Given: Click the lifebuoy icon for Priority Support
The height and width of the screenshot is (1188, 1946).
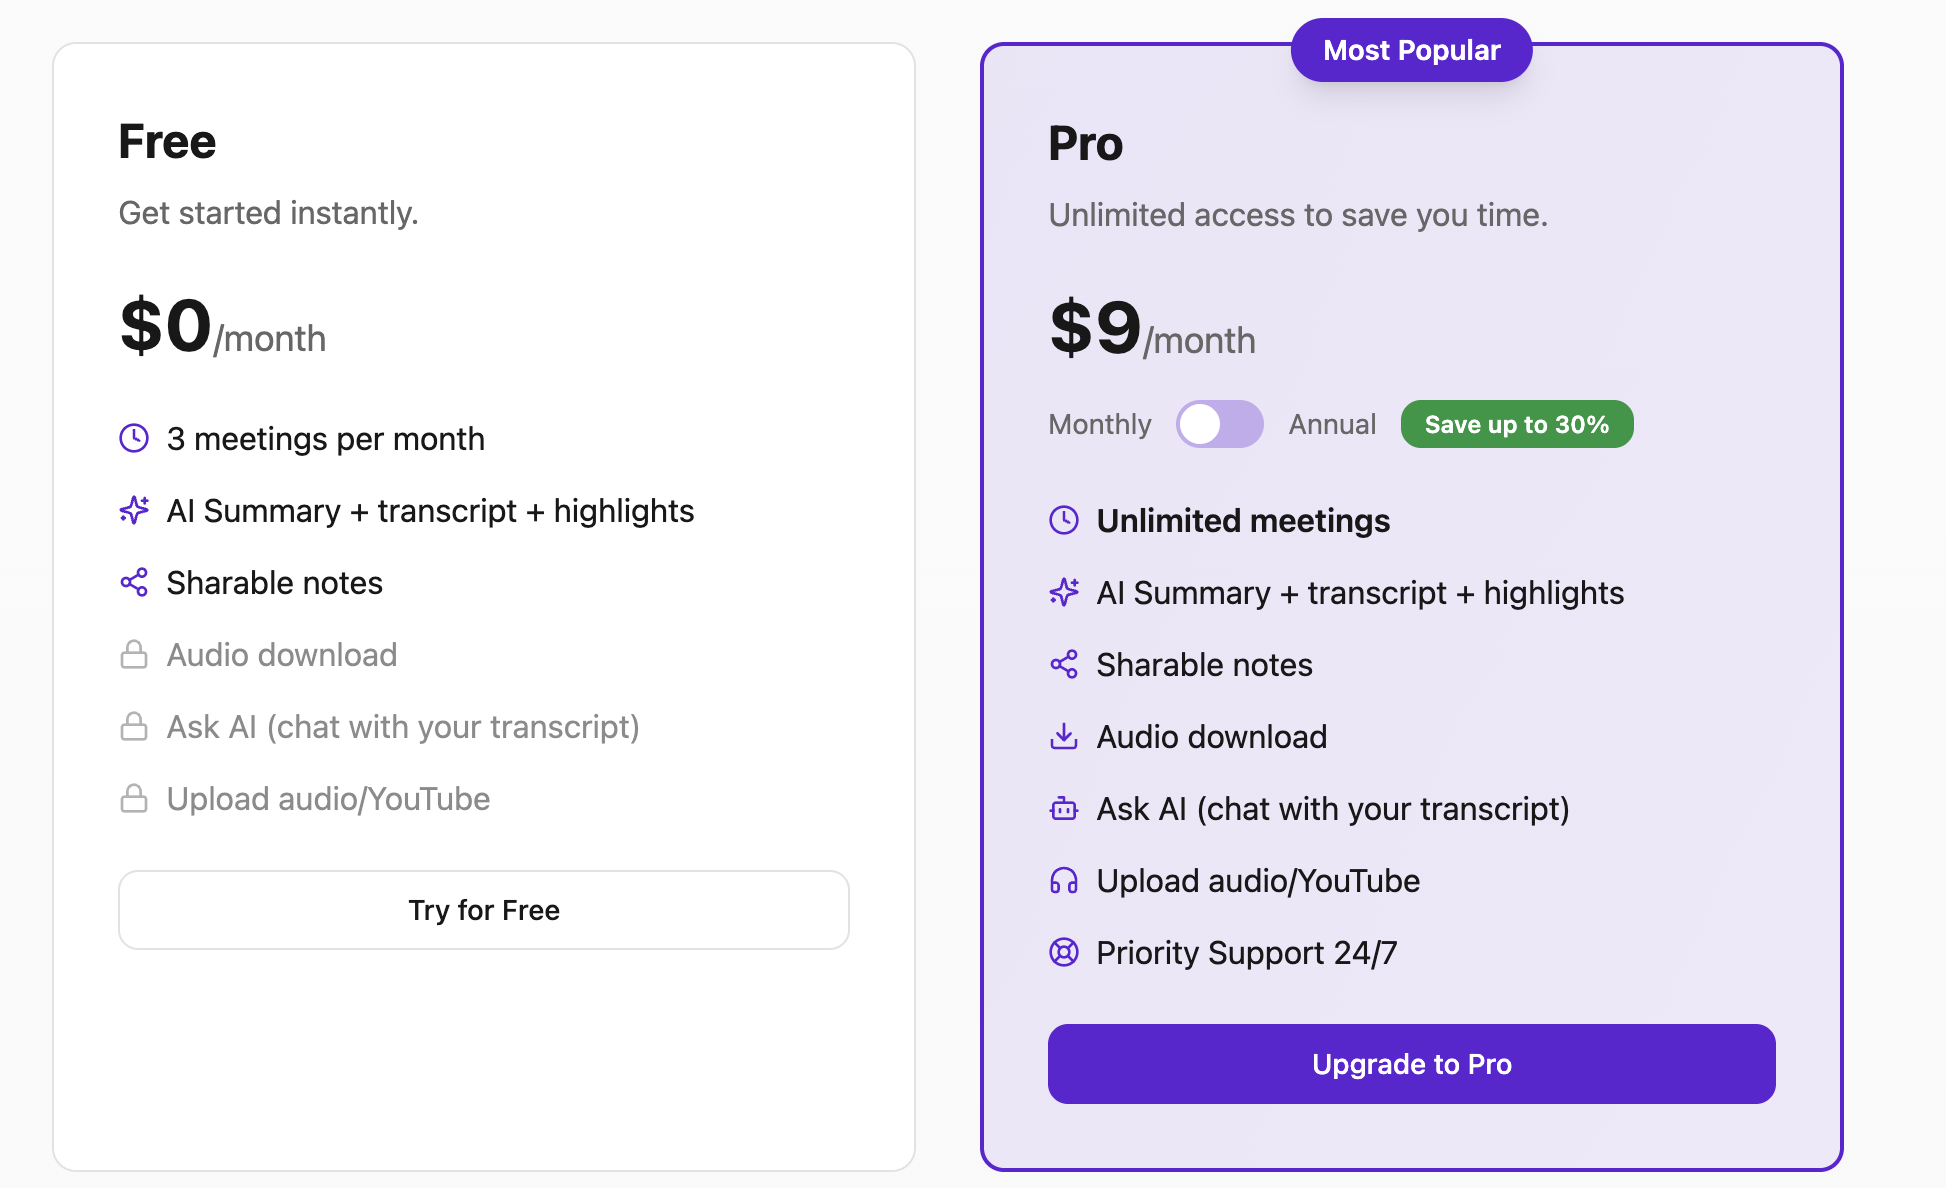Looking at the screenshot, I should (1063, 952).
